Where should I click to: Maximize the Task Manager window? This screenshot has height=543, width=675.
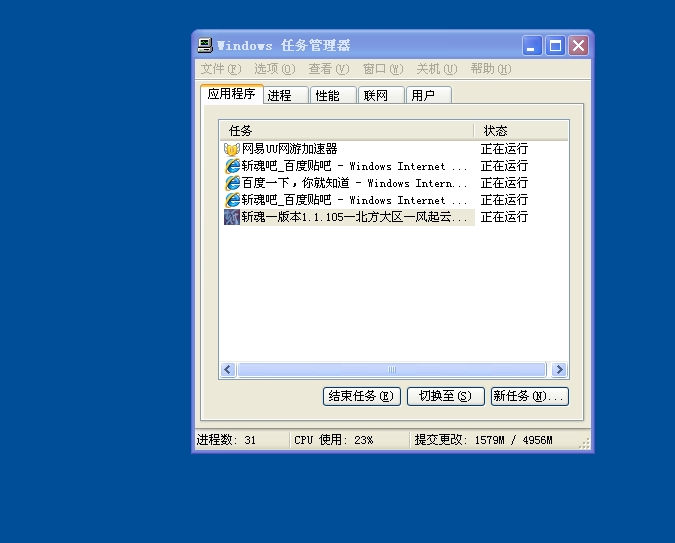point(555,45)
